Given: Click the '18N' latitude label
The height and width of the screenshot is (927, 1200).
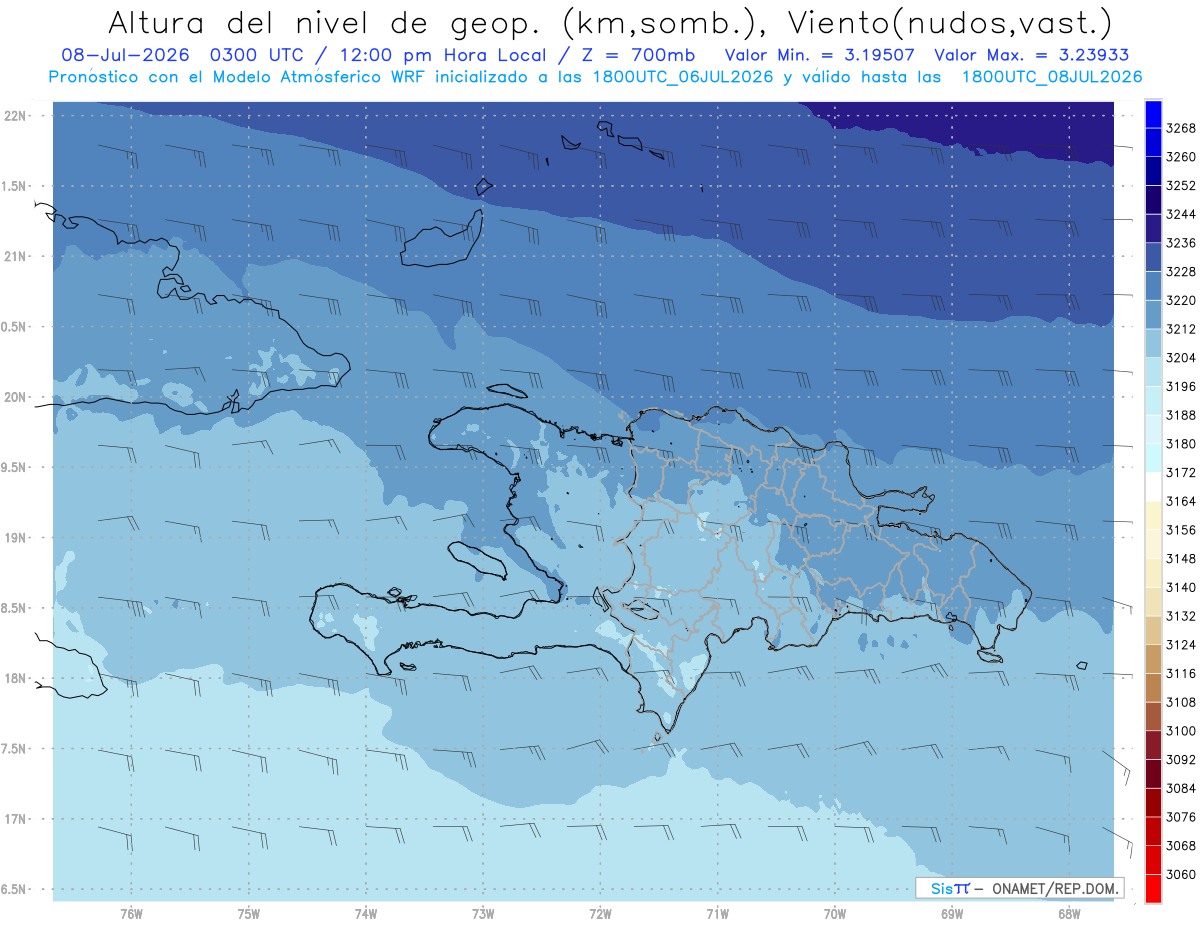Looking at the screenshot, I should pos(16,679).
